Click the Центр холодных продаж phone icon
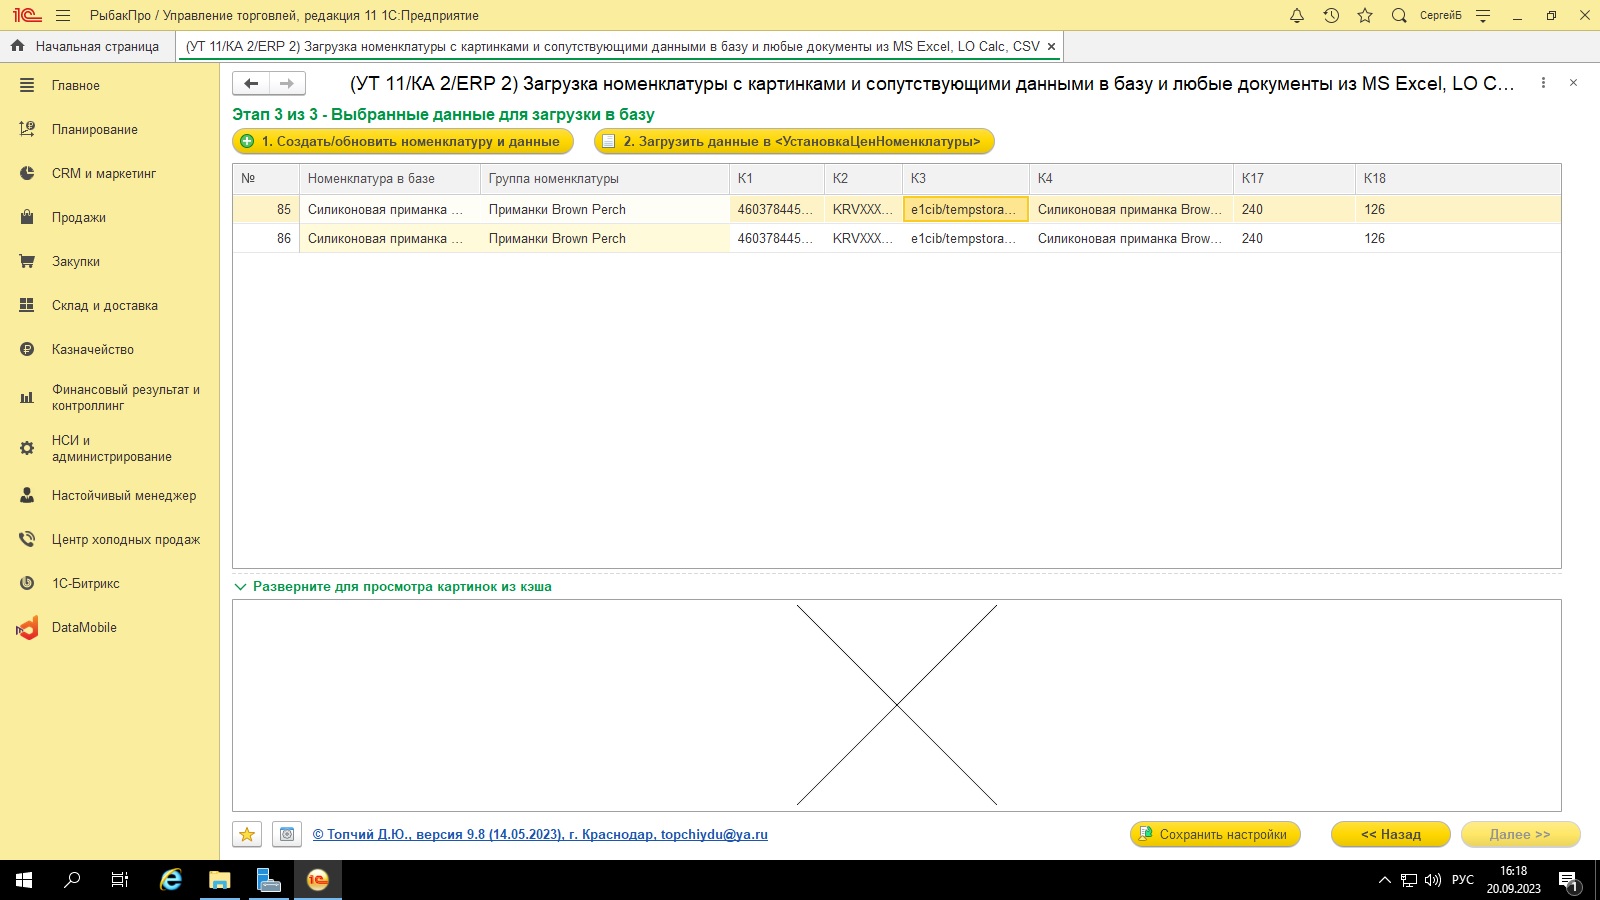 pos(27,540)
